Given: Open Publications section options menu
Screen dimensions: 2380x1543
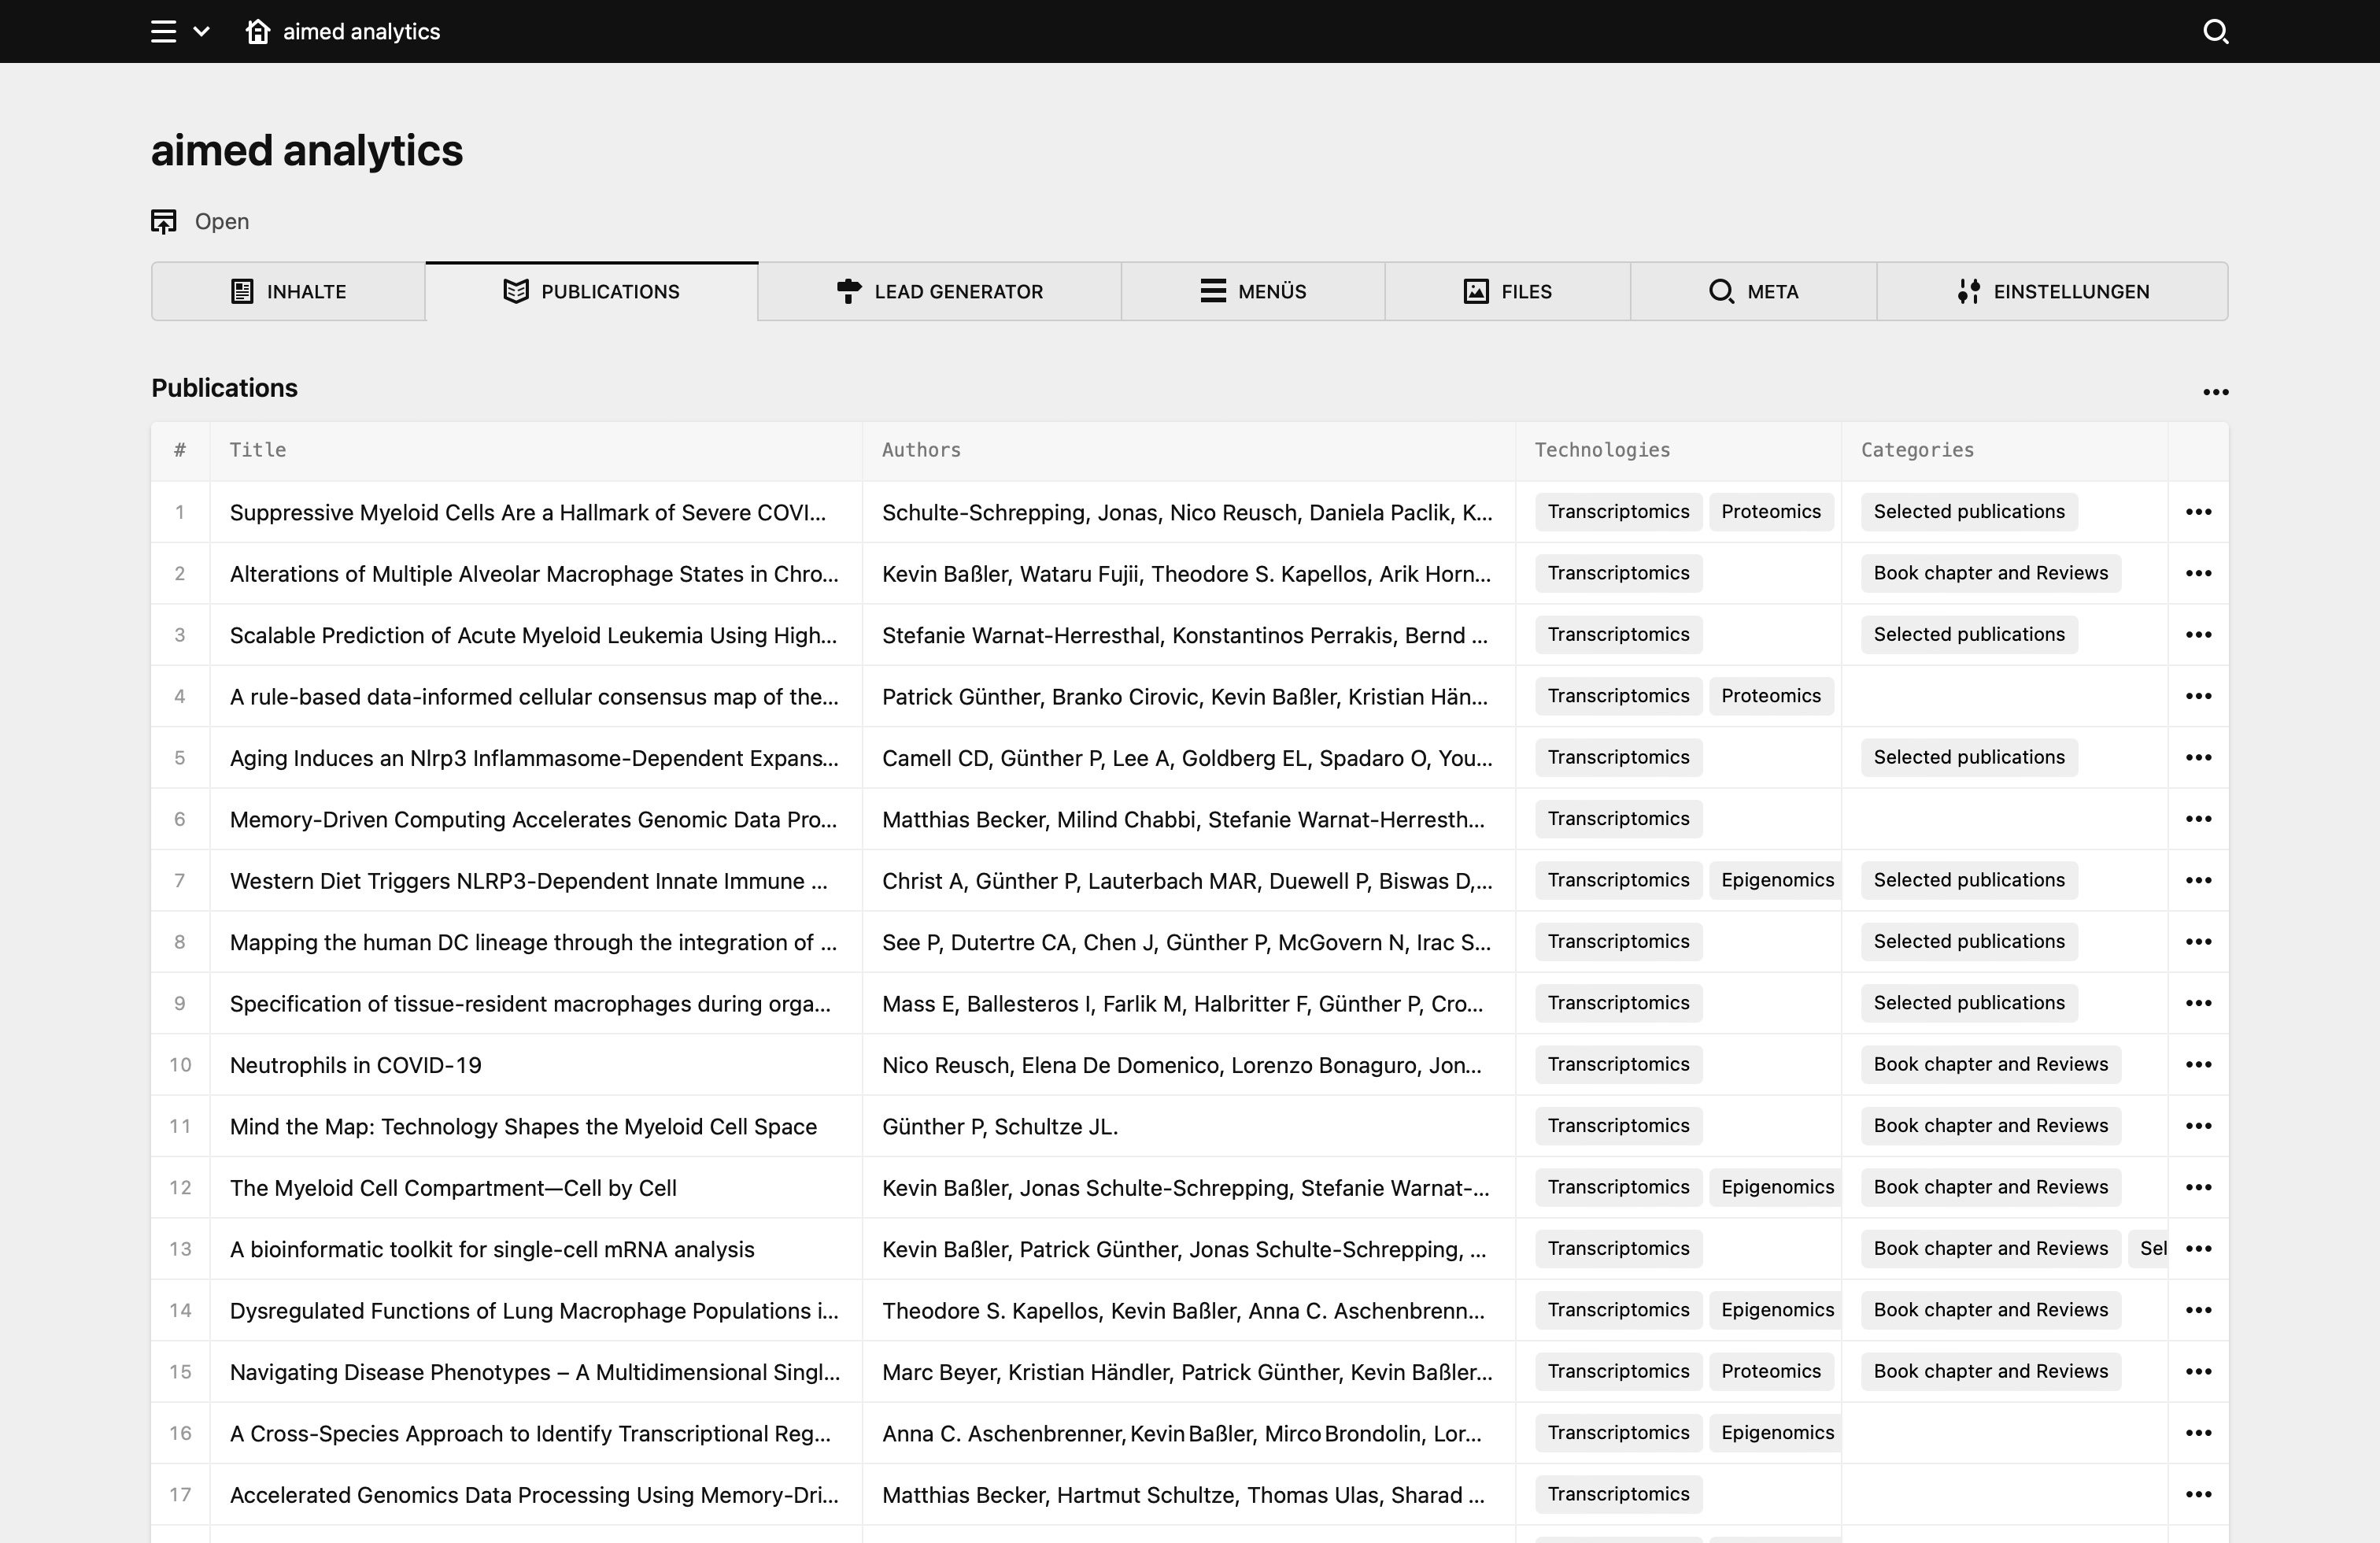Looking at the screenshot, I should point(2216,392).
